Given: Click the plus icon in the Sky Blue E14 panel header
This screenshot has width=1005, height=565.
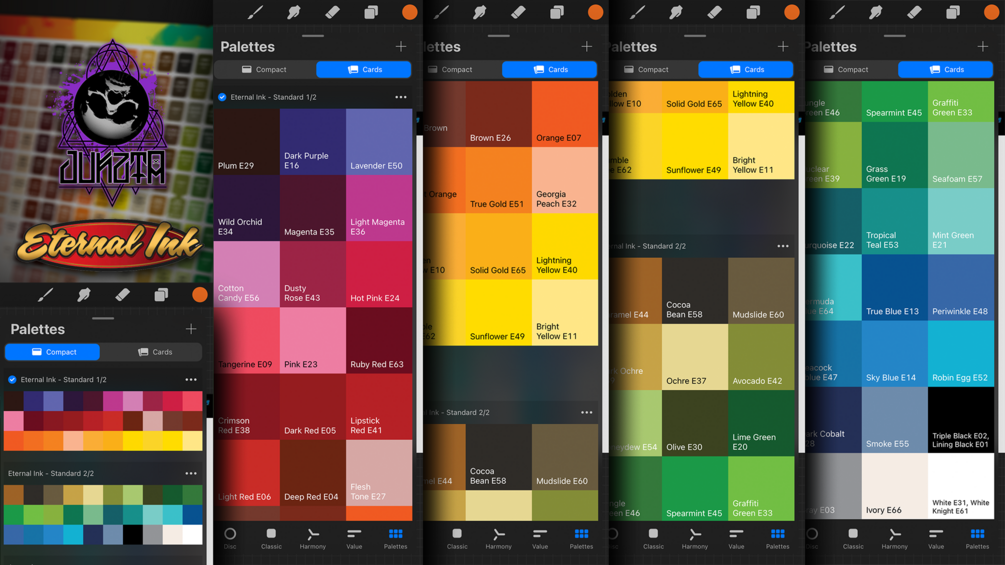Looking at the screenshot, I should [983, 46].
